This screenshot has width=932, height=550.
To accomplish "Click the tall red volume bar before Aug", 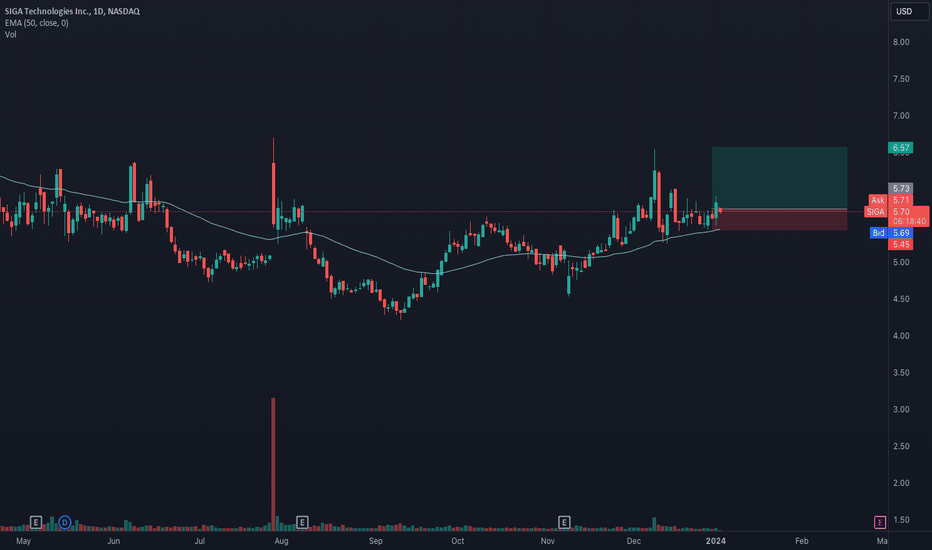I will coord(273,464).
